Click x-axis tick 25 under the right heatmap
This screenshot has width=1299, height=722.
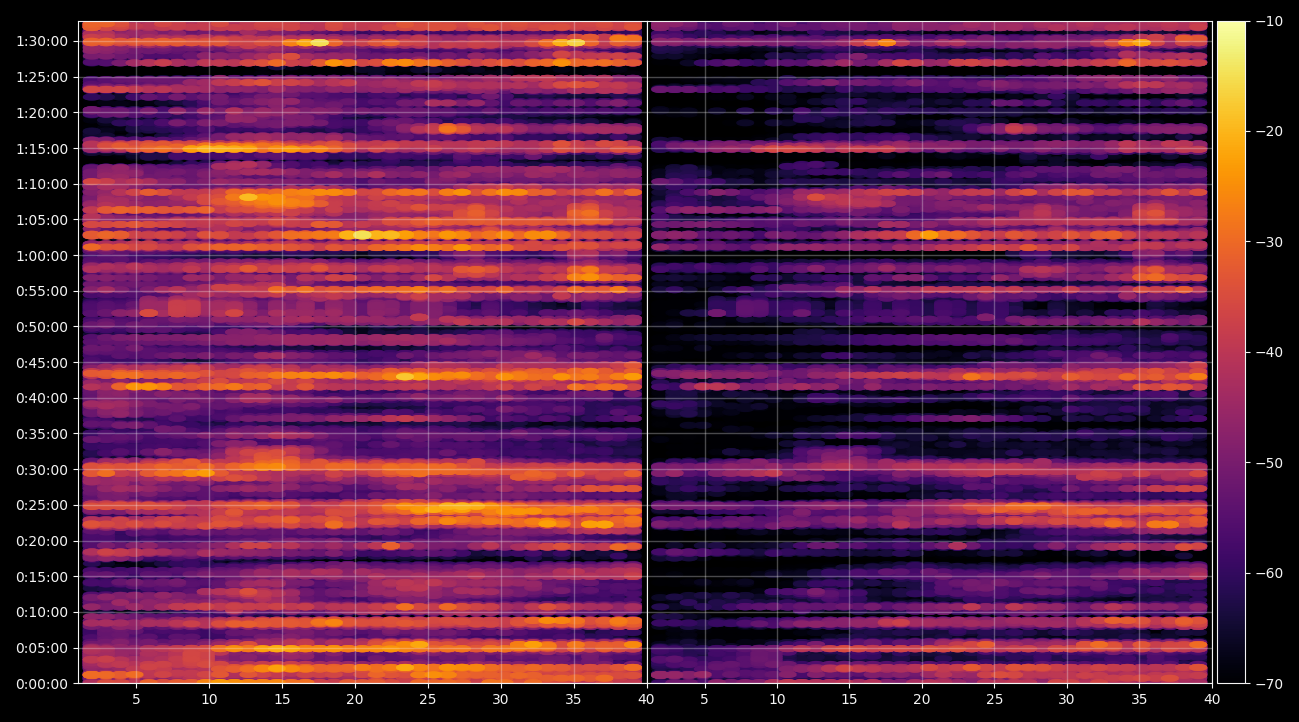(x=994, y=700)
